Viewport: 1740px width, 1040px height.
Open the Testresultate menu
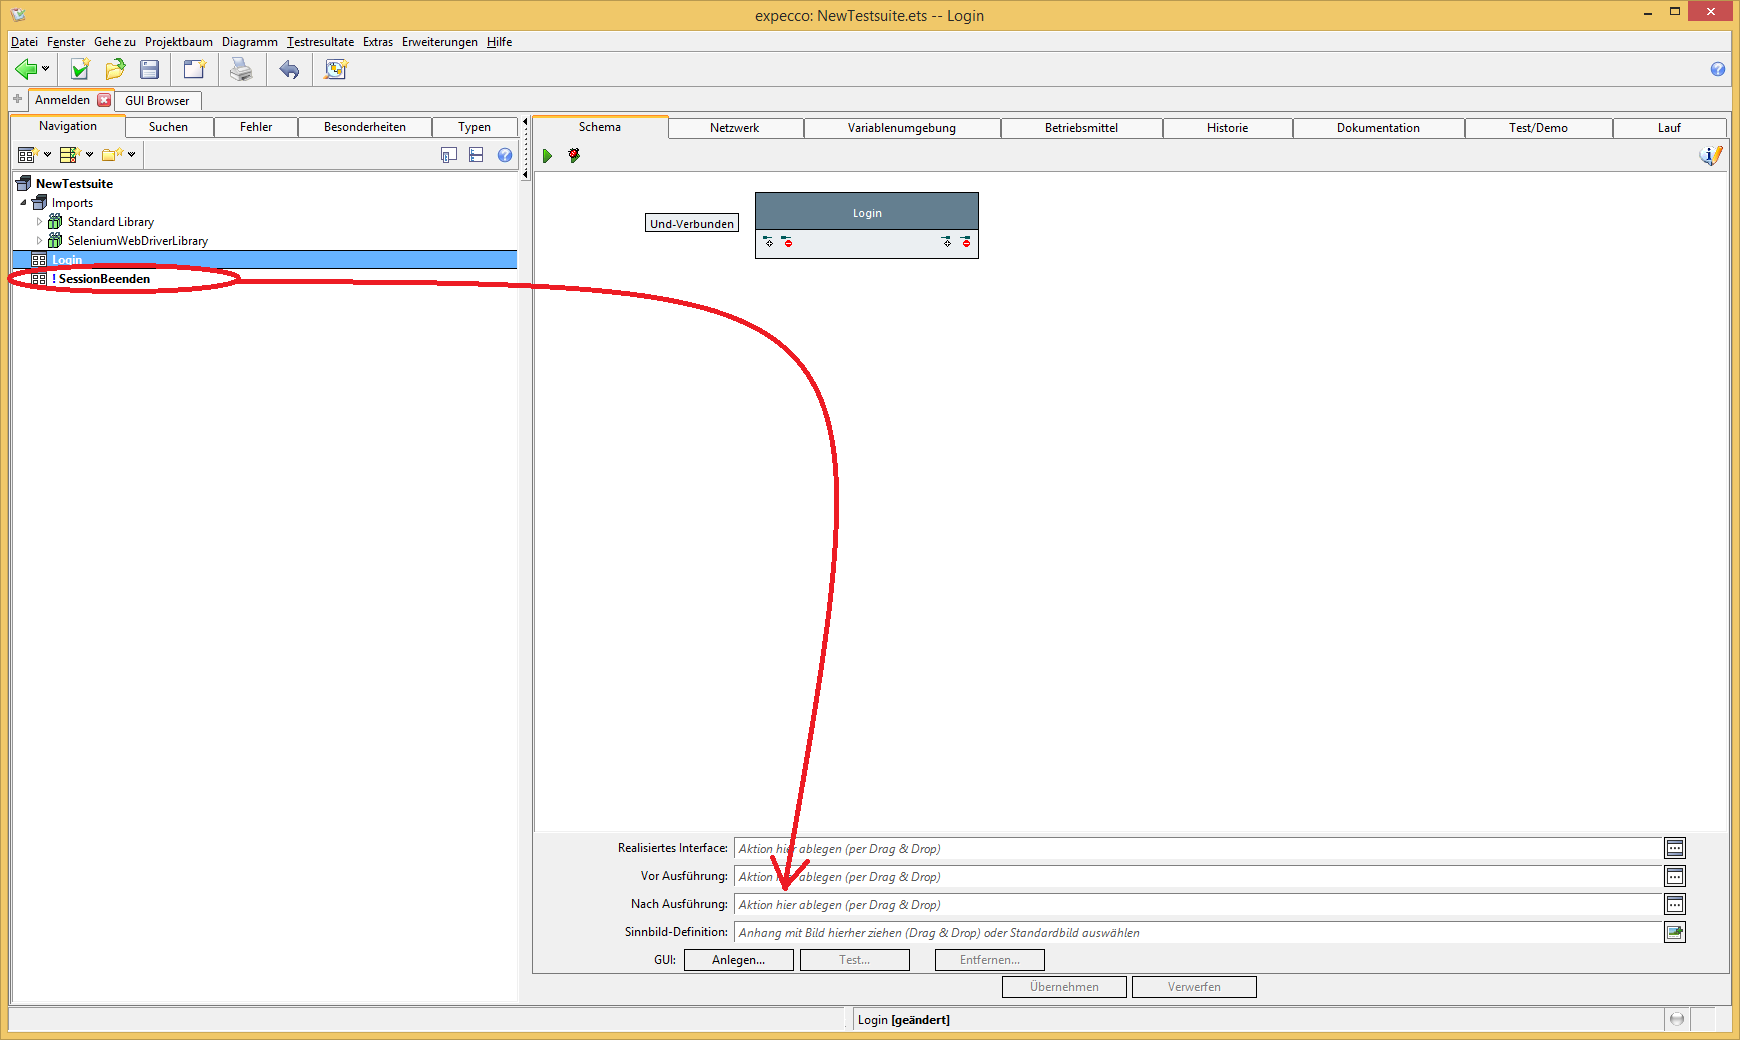click(x=320, y=42)
